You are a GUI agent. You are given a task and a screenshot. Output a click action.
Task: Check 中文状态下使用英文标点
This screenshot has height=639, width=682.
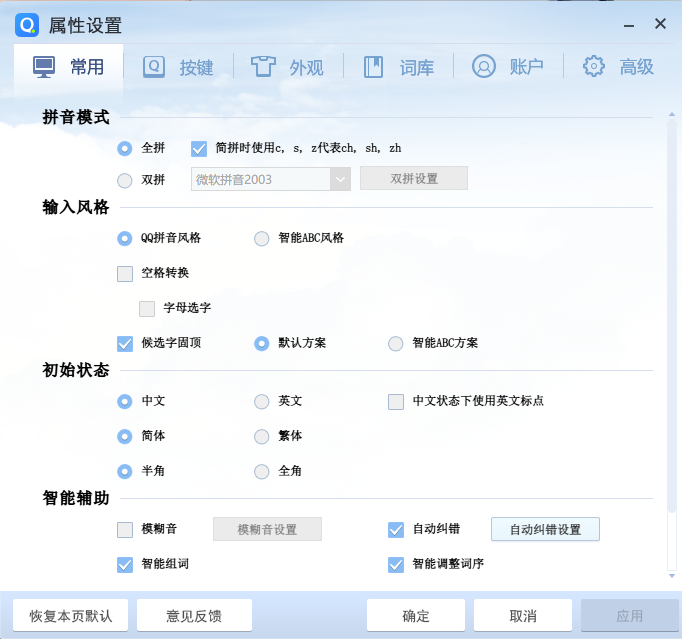(x=396, y=401)
